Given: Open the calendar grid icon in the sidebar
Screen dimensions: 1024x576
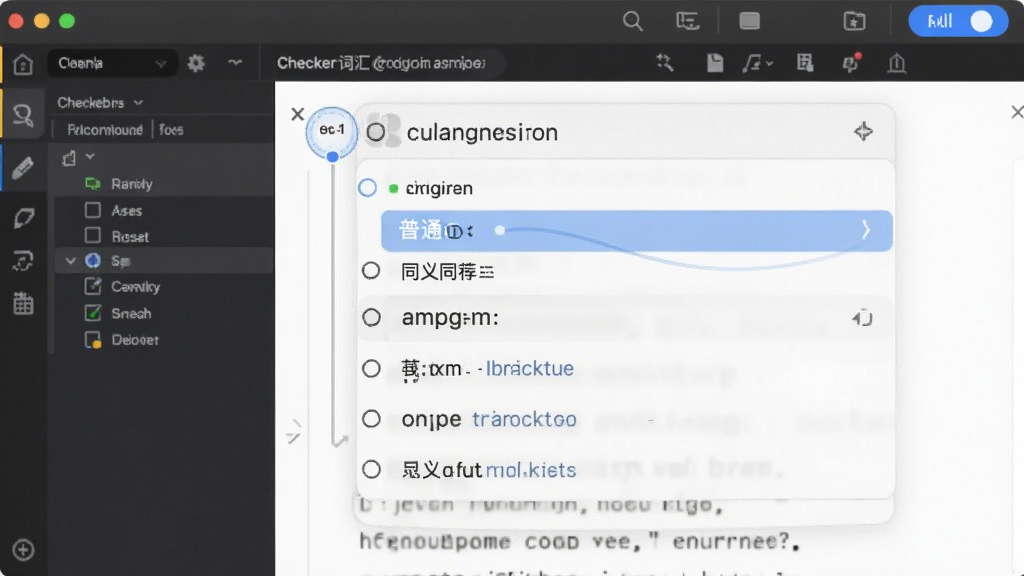Looking at the screenshot, I should tap(23, 303).
